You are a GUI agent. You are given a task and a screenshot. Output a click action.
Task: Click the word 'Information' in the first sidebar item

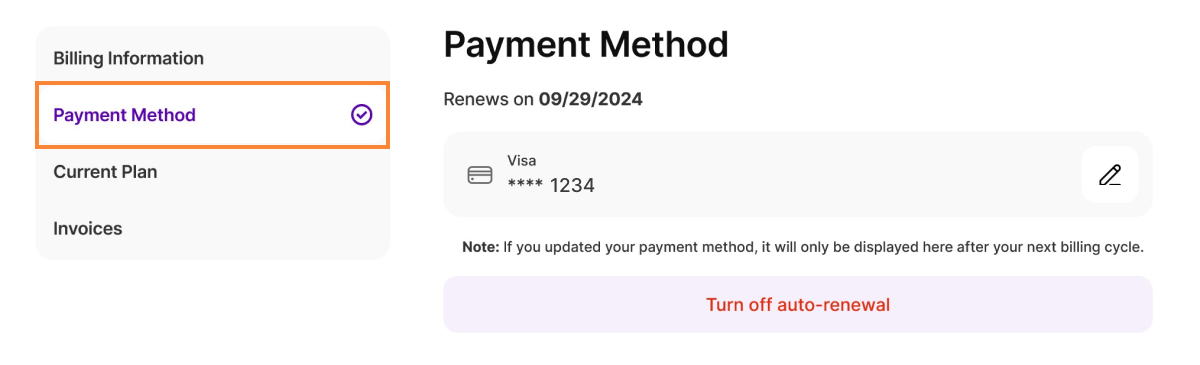point(156,58)
